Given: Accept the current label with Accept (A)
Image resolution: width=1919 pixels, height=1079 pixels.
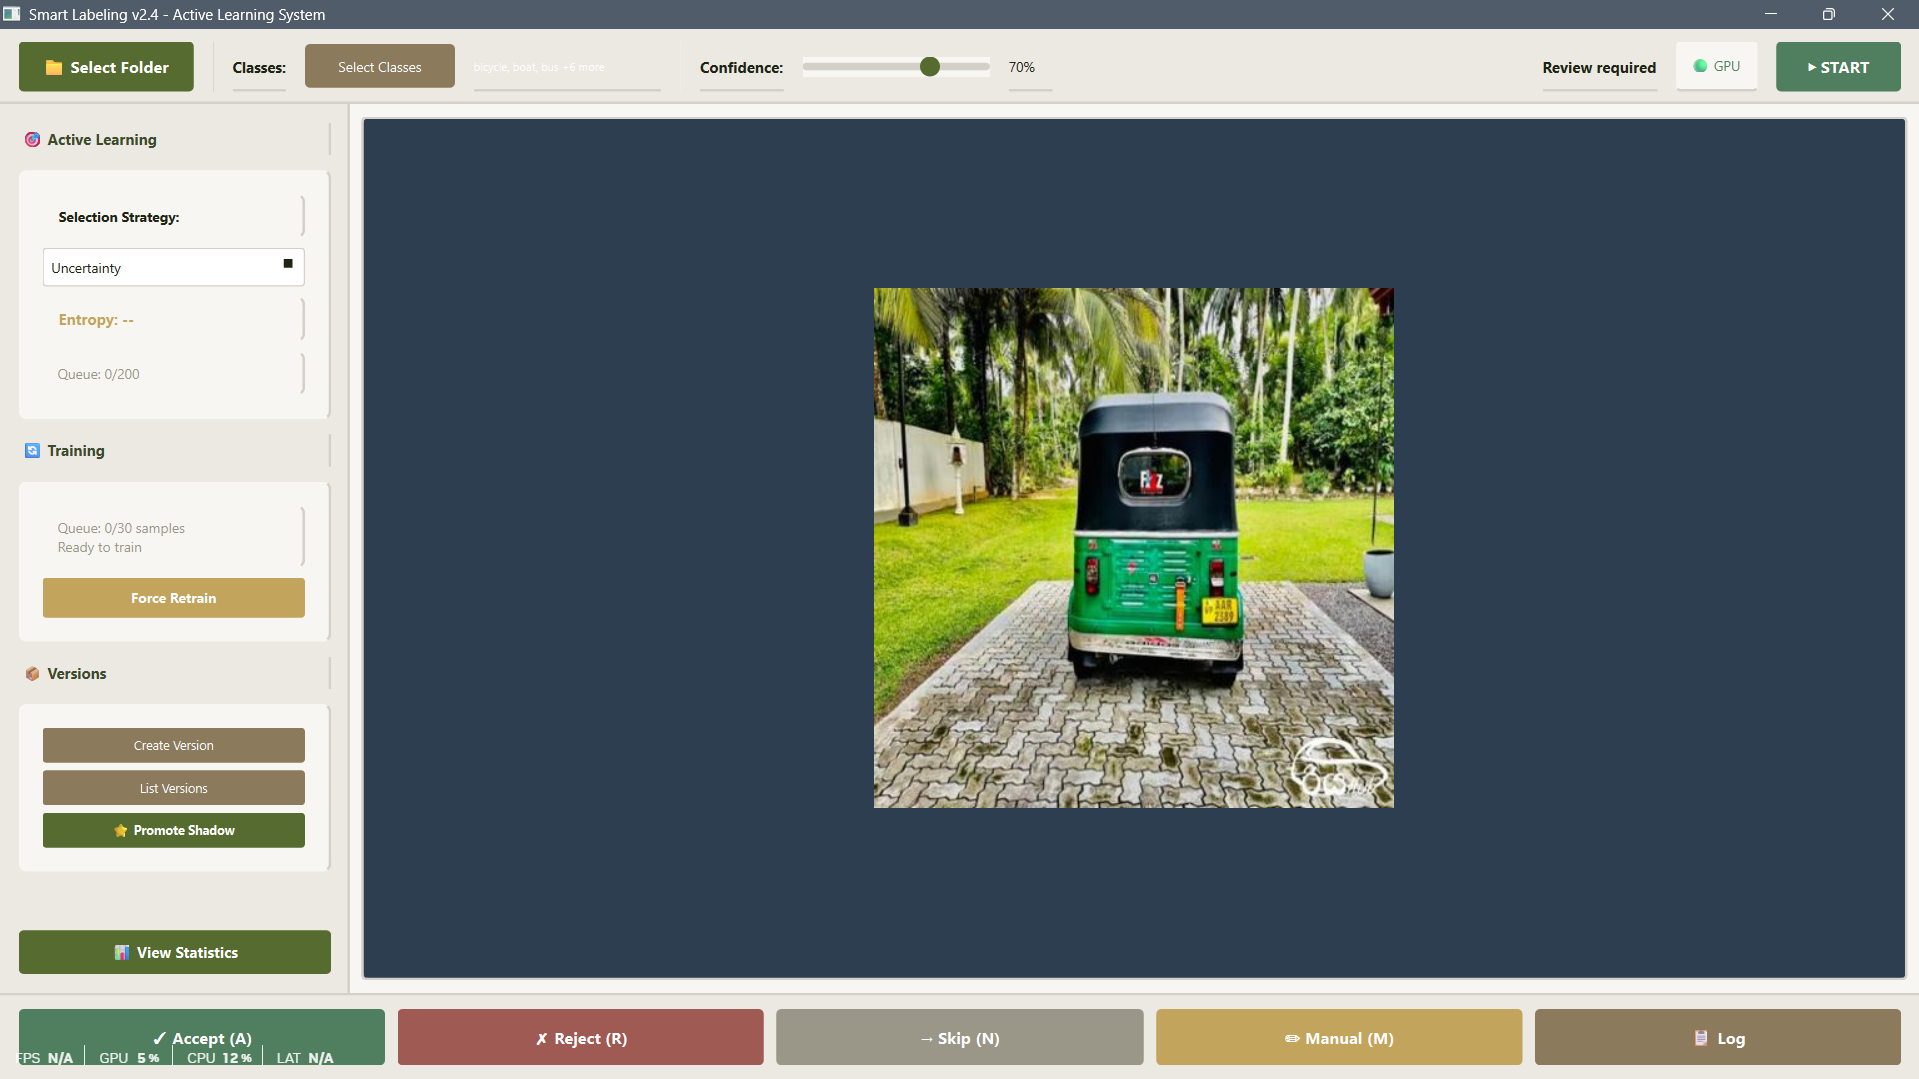Looking at the screenshot, I should [x=202, y=1038].
